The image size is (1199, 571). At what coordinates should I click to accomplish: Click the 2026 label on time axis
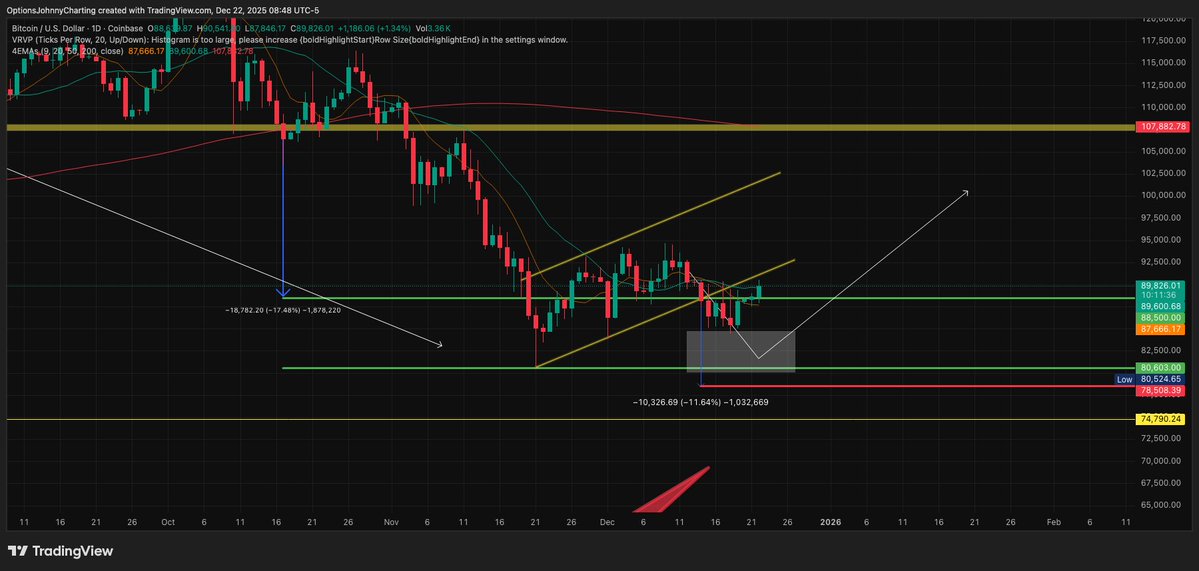(830, 522)
